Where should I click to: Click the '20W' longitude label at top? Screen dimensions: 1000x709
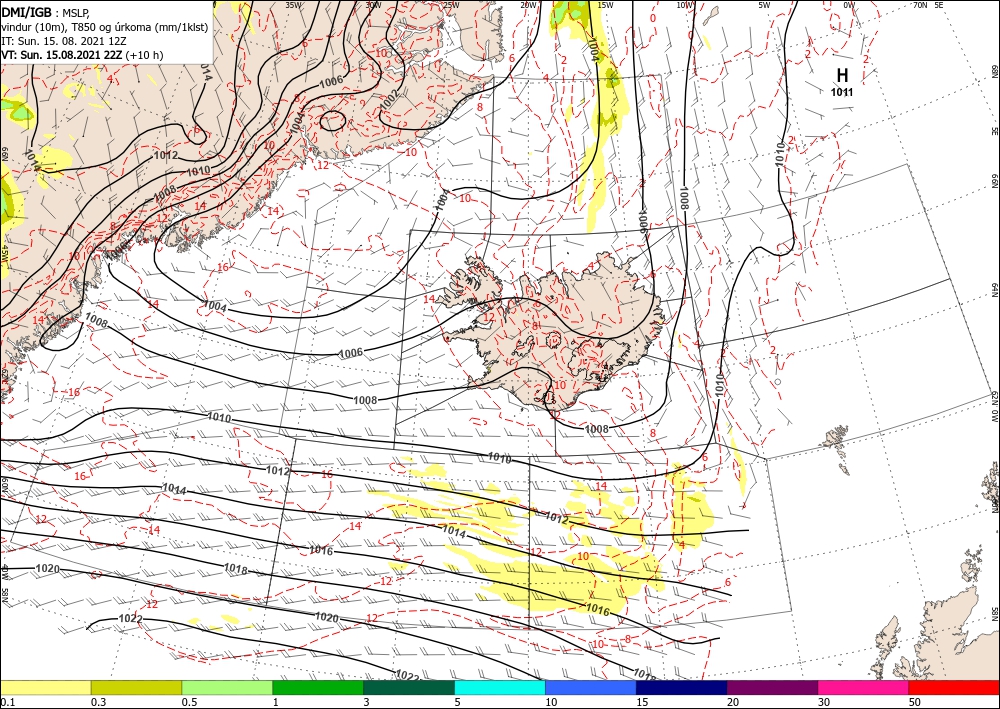point(528,5)
